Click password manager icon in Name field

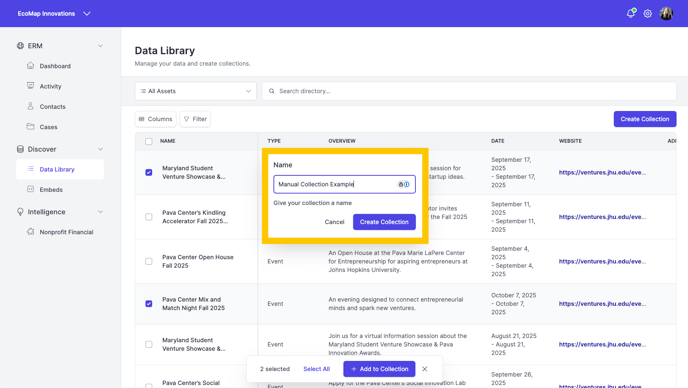pos(404,184)
